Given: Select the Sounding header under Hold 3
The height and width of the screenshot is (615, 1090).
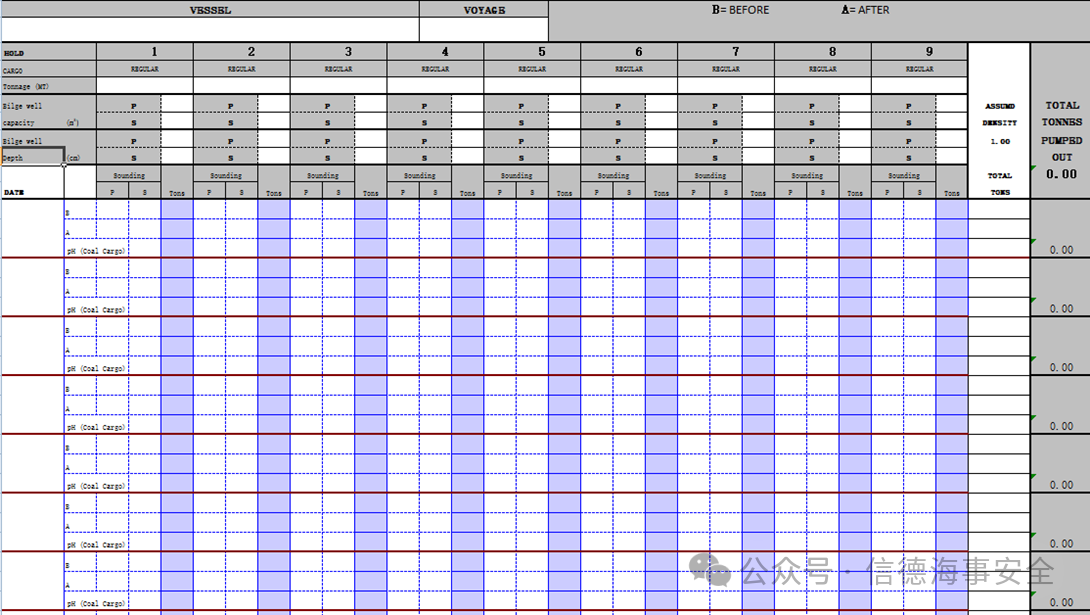Looking at the screenshot, I should pyautogui.click(x=322, y=175).
